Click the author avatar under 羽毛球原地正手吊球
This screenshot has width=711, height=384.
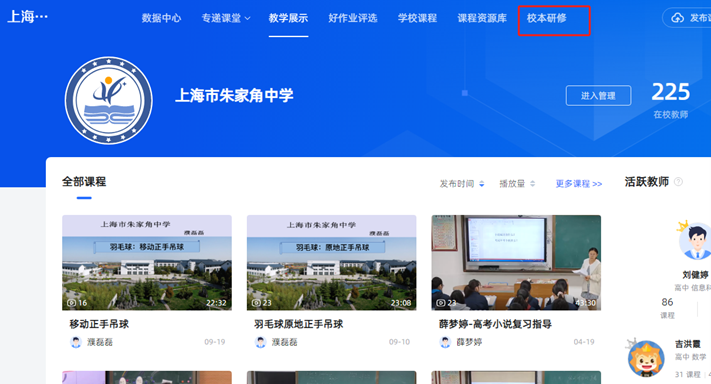(x=260, y=342)
